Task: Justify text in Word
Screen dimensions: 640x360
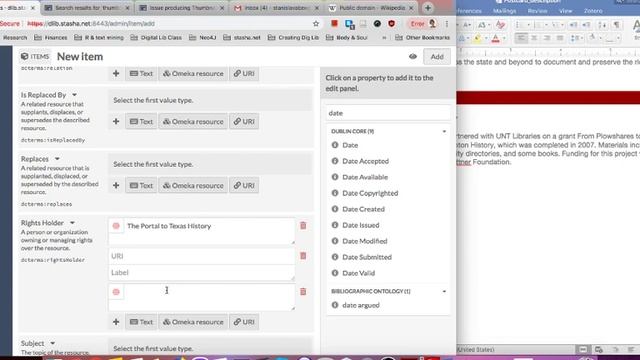Action: (560, 38)
